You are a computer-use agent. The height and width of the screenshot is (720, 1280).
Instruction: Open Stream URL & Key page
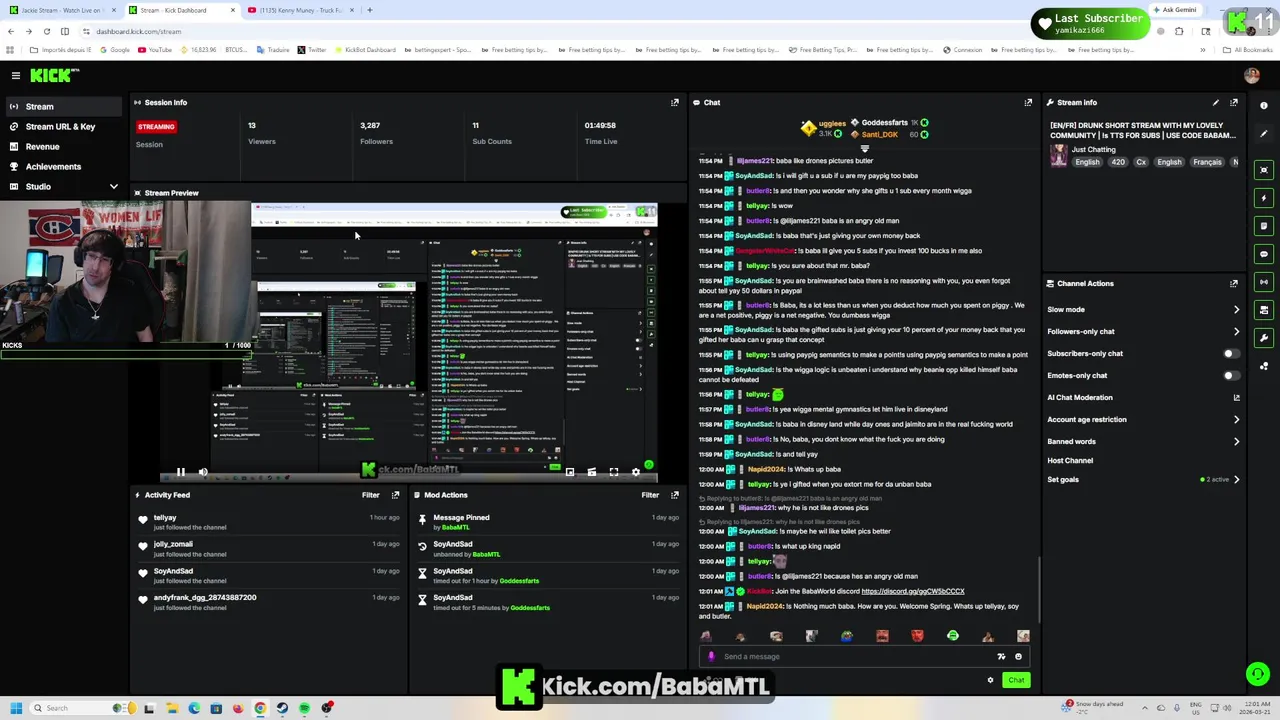coord(62,126)
